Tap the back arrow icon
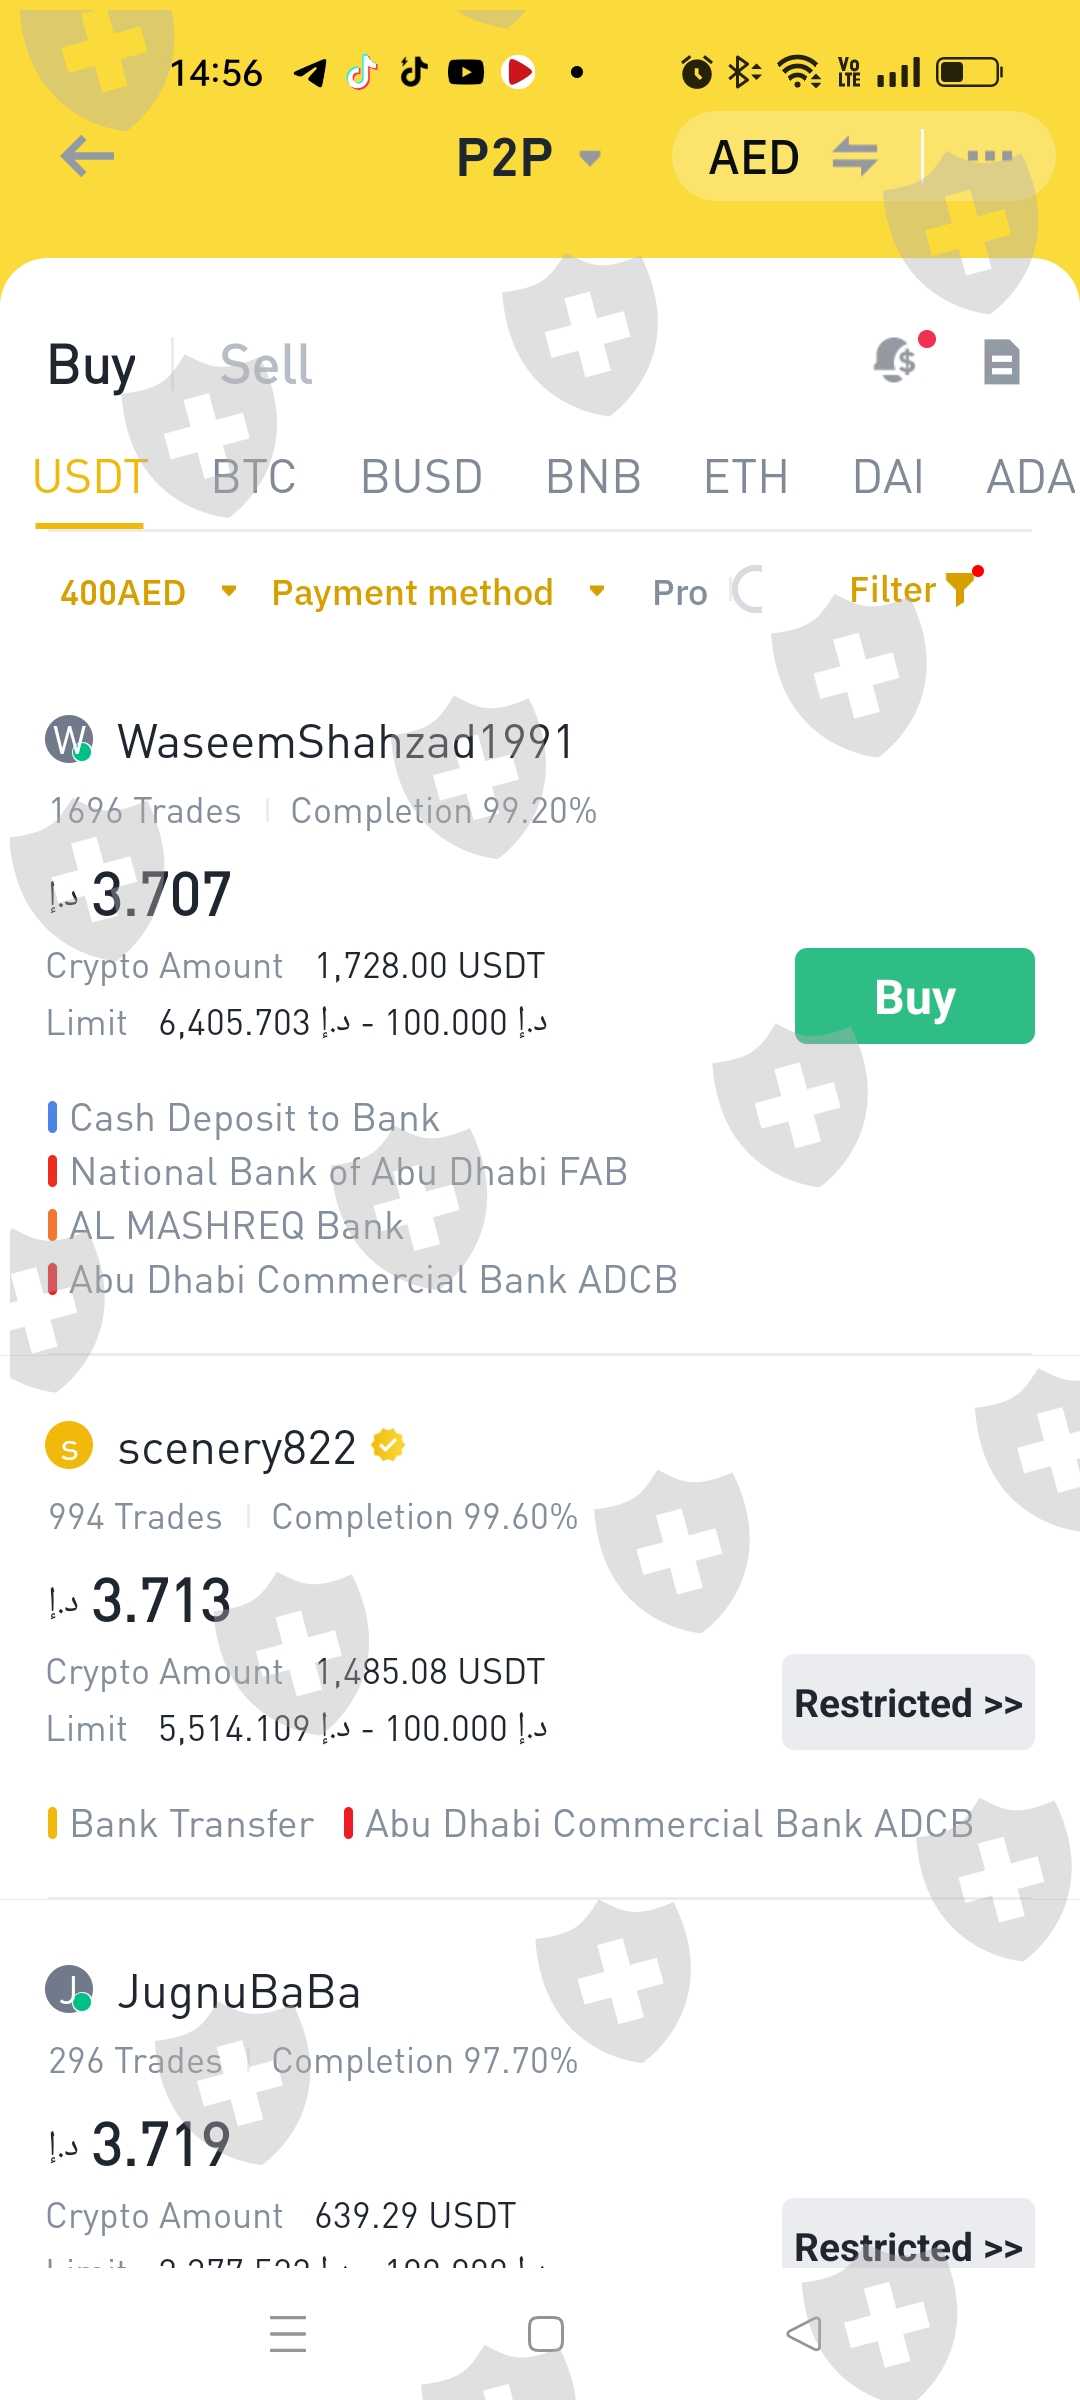This screenshot has width=1080, height=2400. tap(88, 156)
